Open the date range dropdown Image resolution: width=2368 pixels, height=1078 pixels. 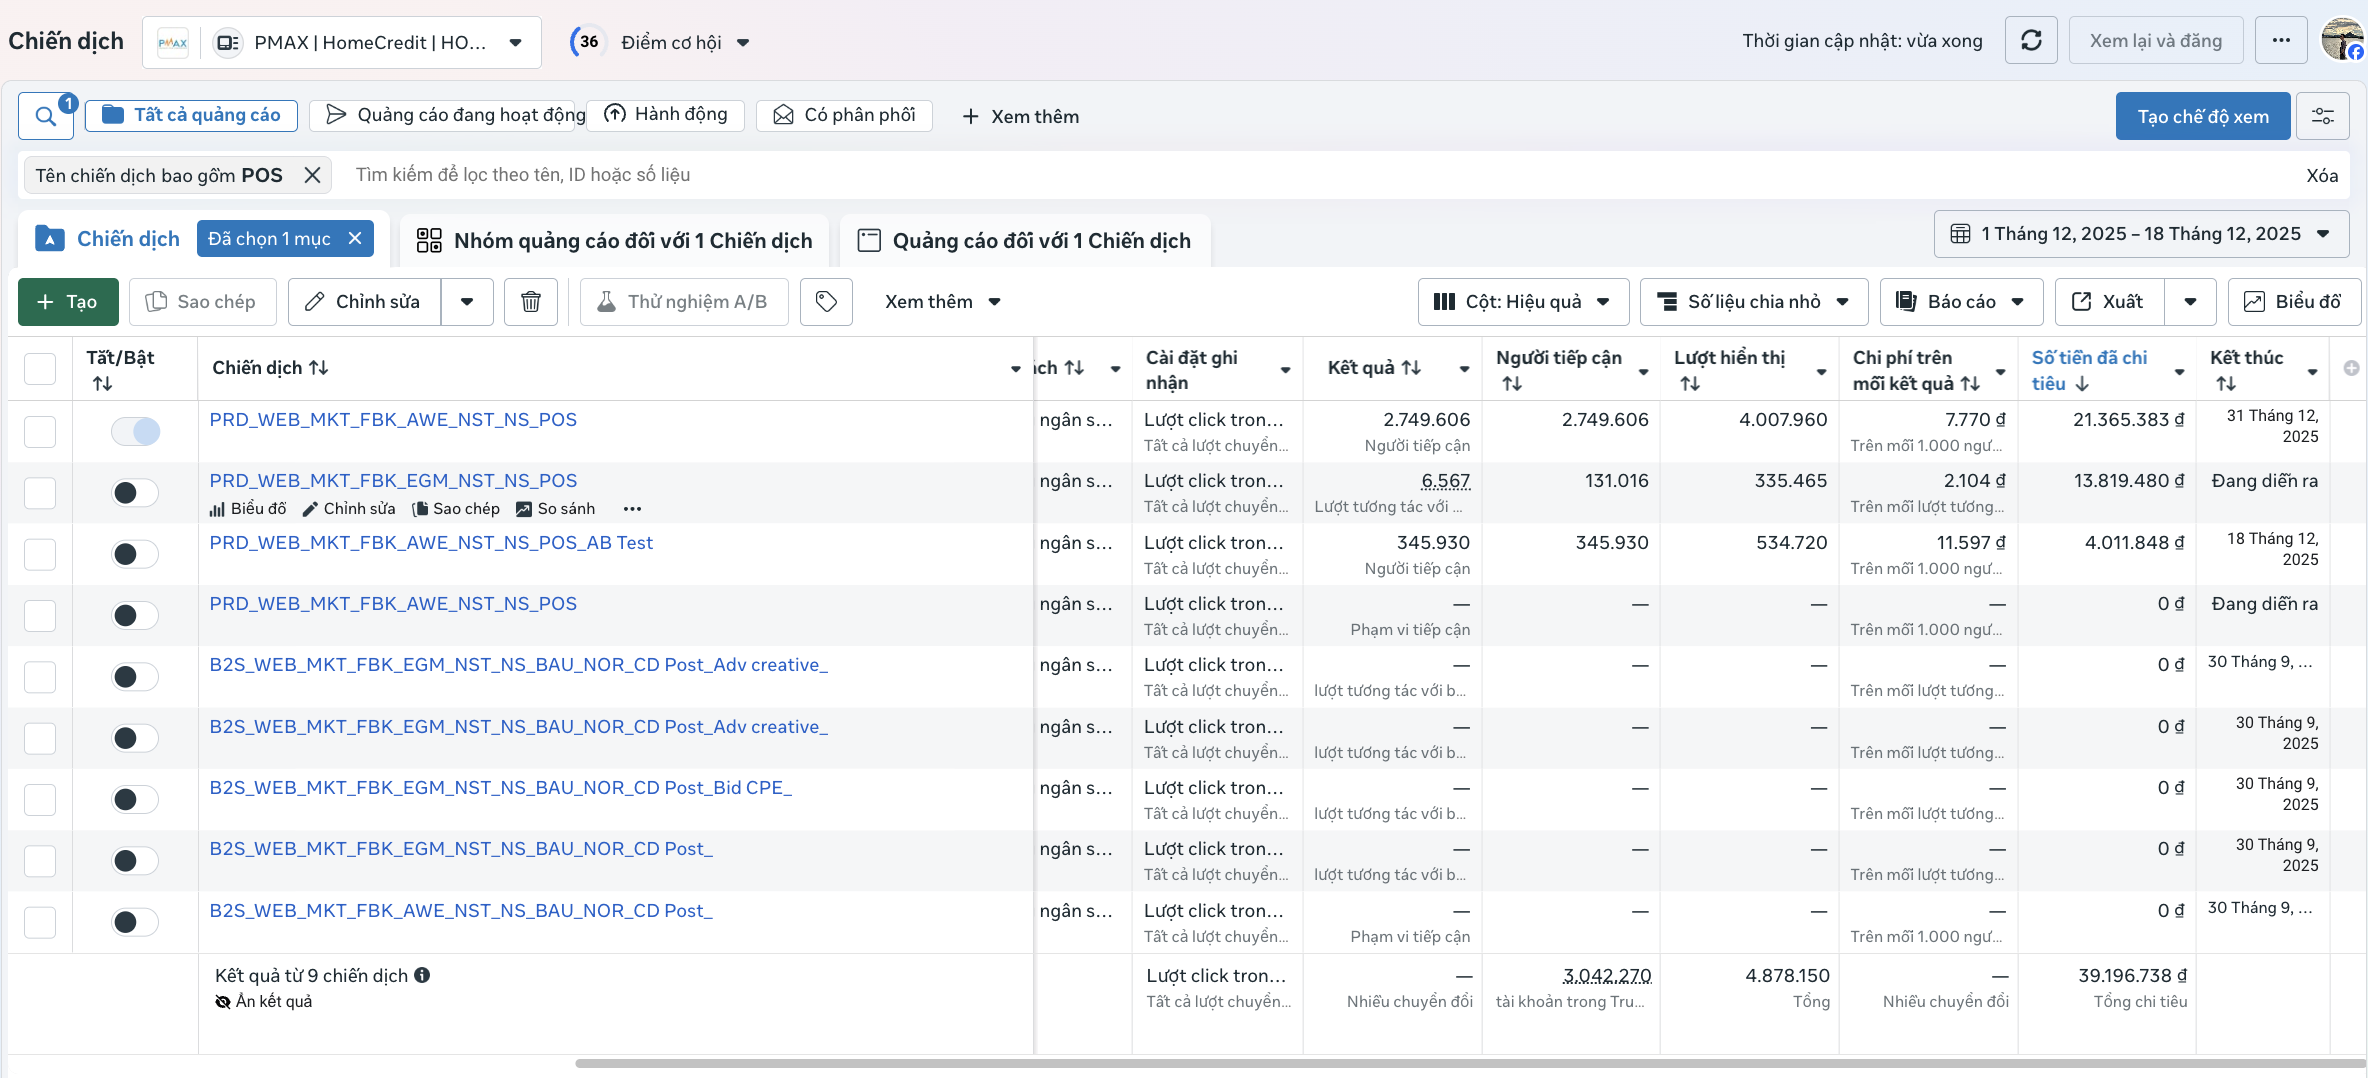[2141, 234]
